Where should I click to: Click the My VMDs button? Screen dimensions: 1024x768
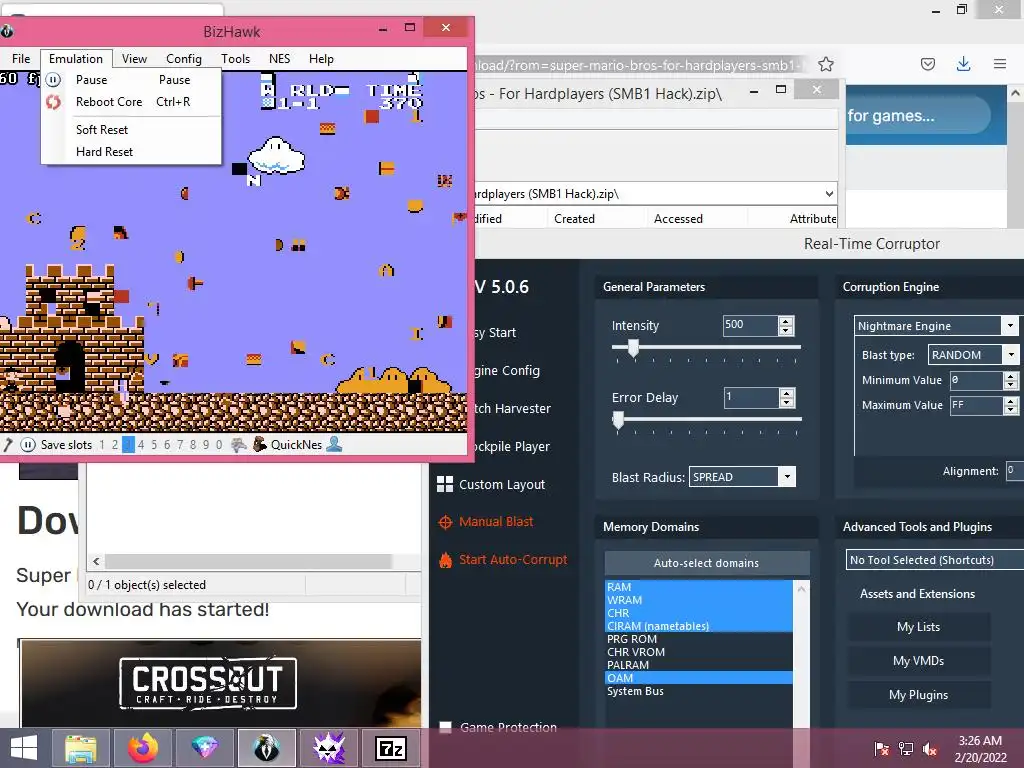pos(918,661)
